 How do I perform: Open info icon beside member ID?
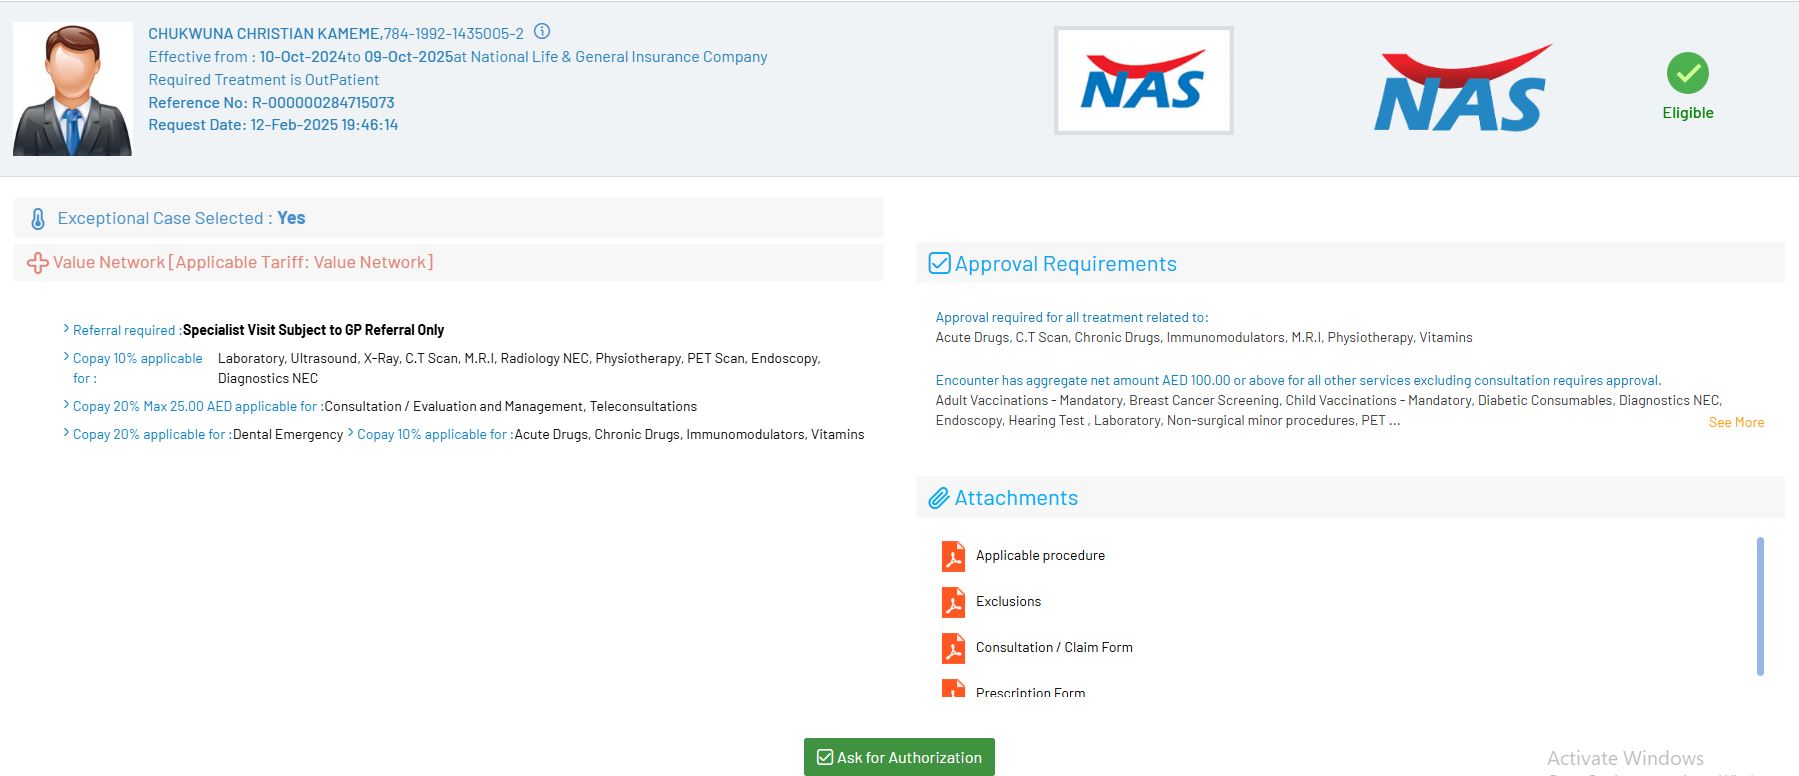(542, 32)
